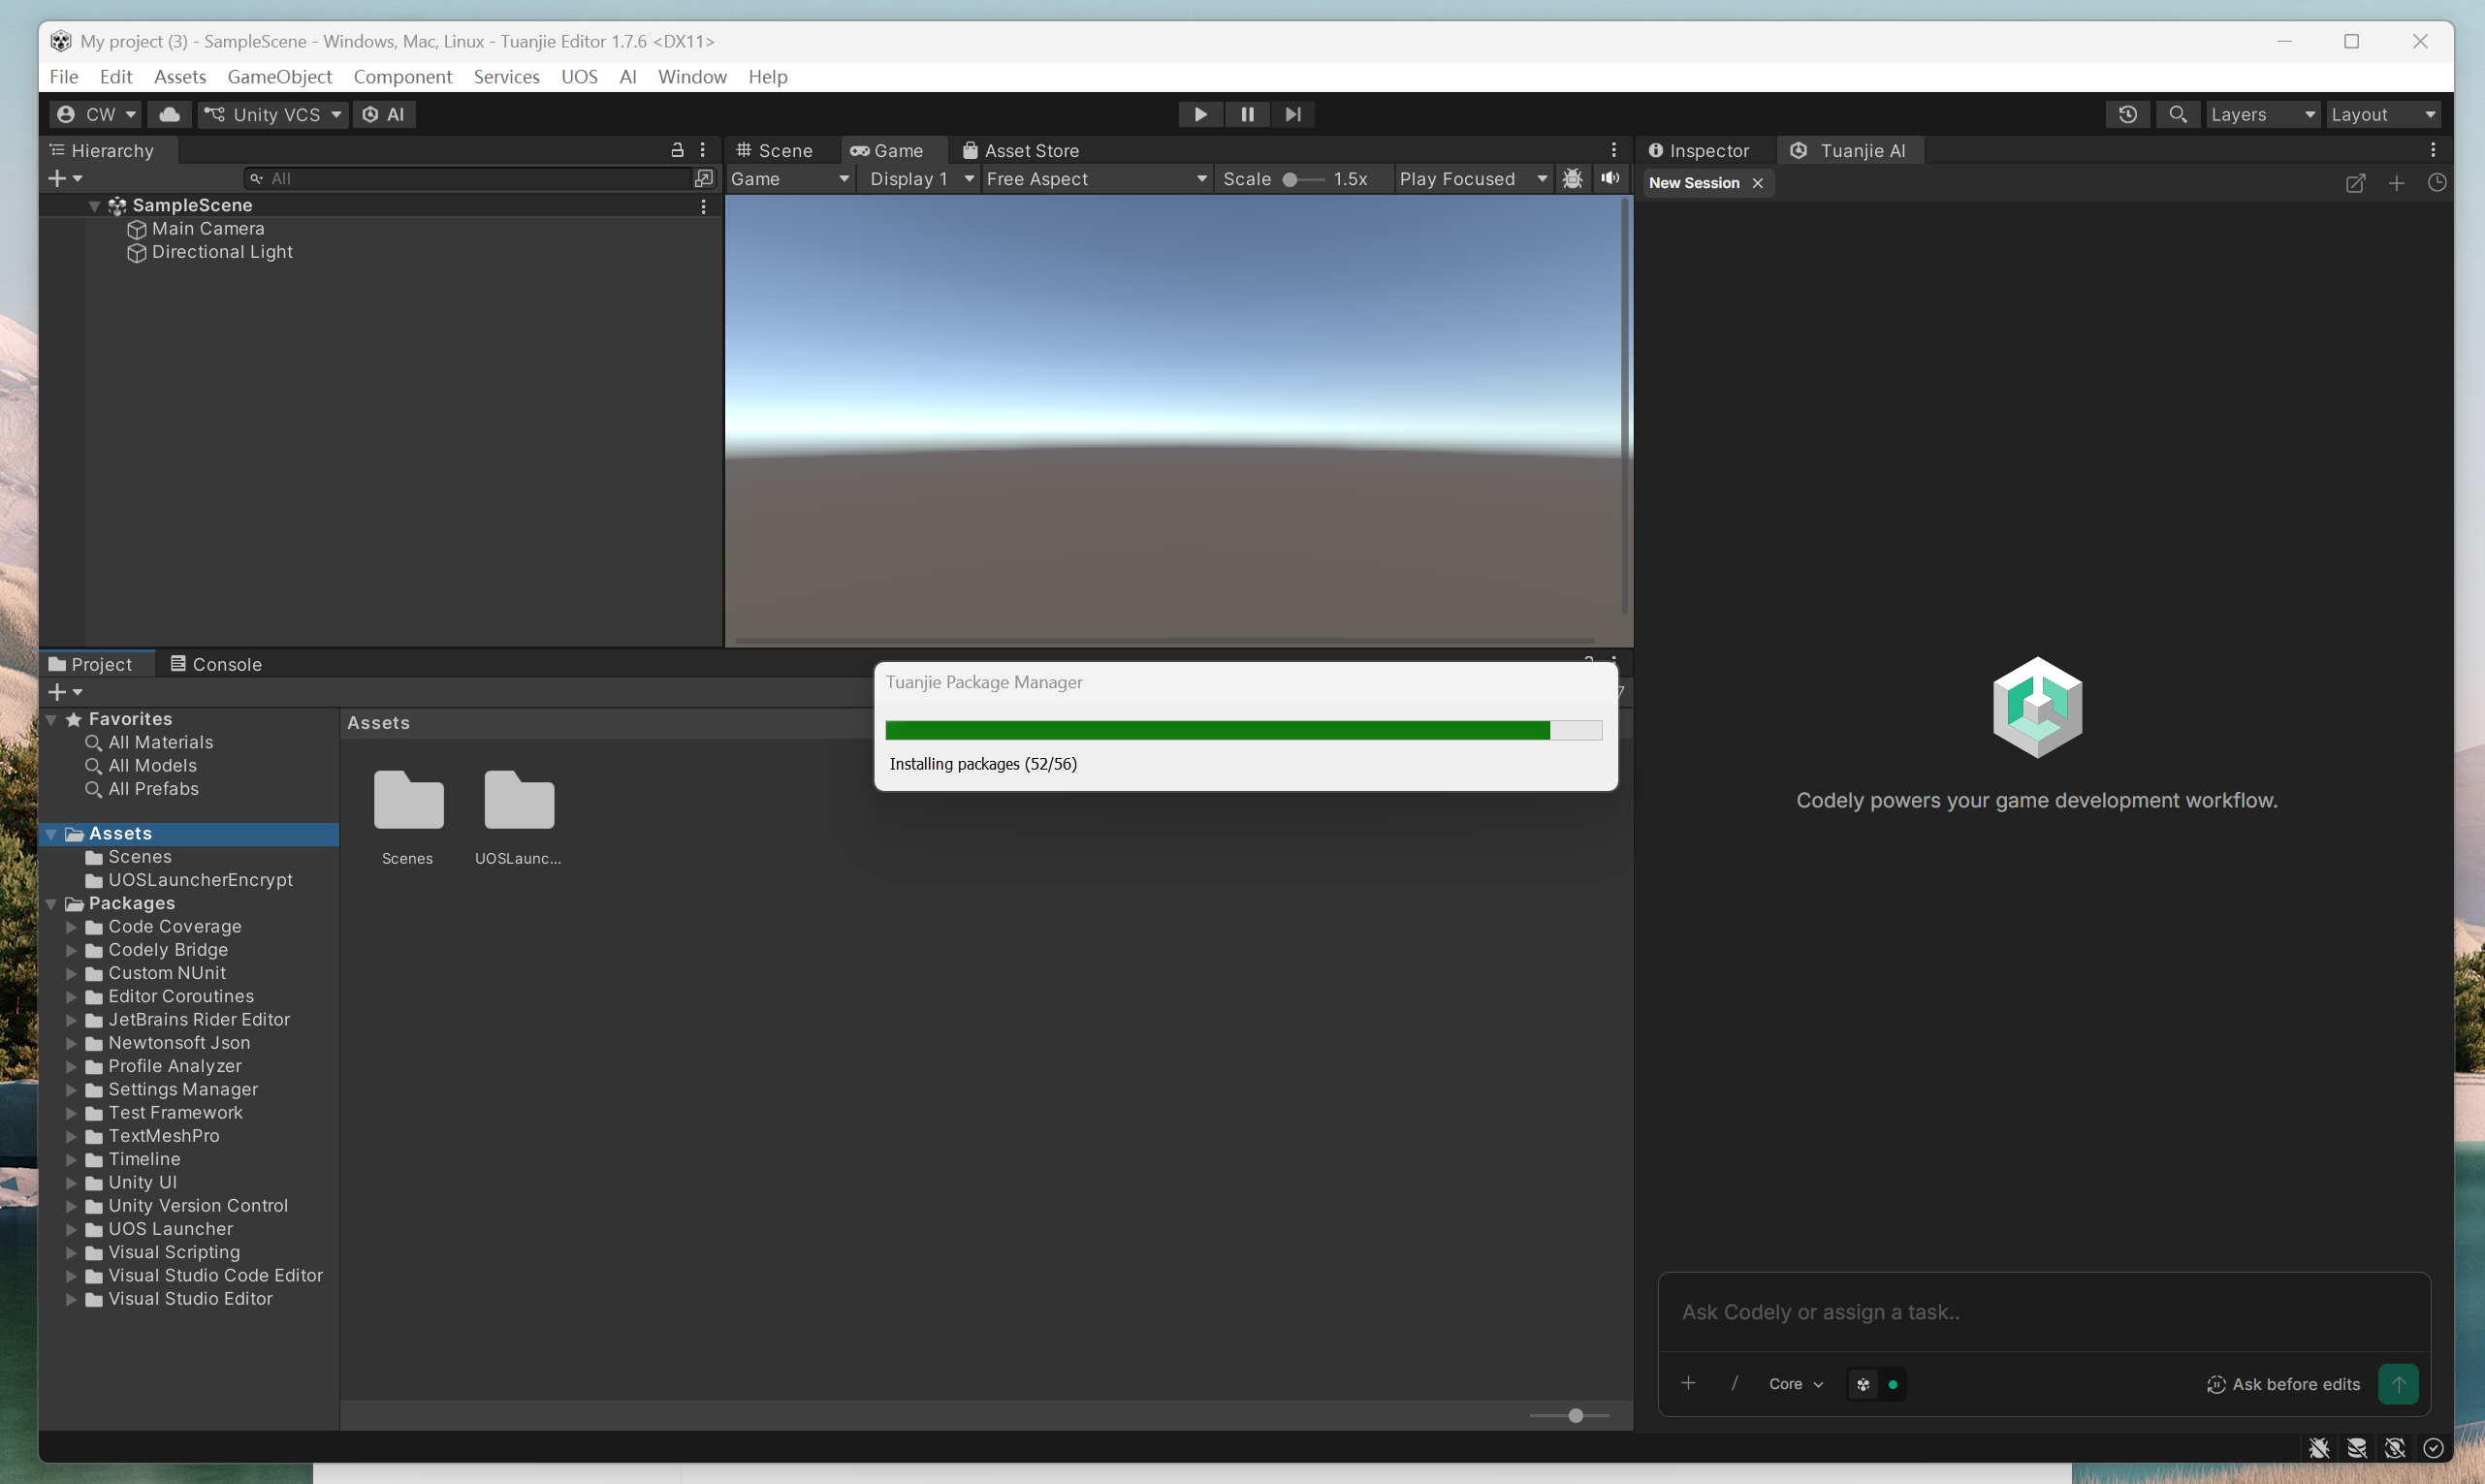2485x1484 pixels.
Task: Click the cloud services icon in the toolbar
Action: (x=169, y=114)
